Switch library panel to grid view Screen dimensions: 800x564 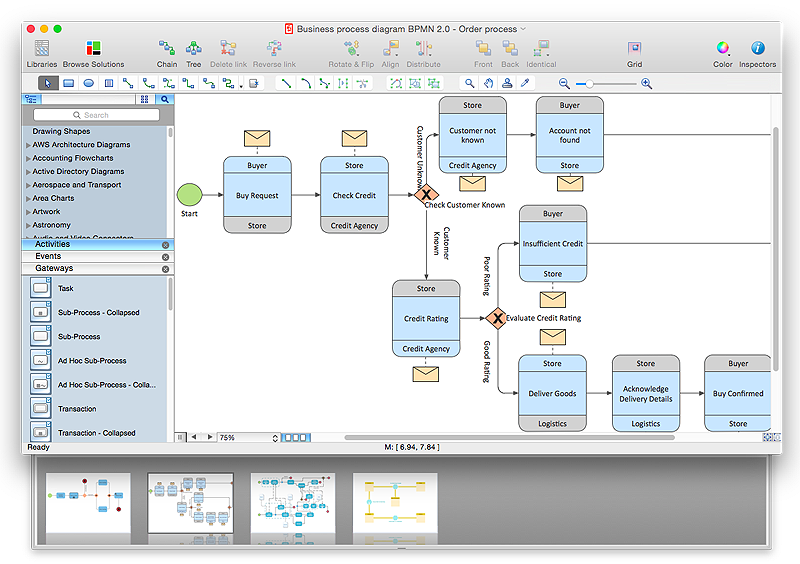tap(144, 99)
